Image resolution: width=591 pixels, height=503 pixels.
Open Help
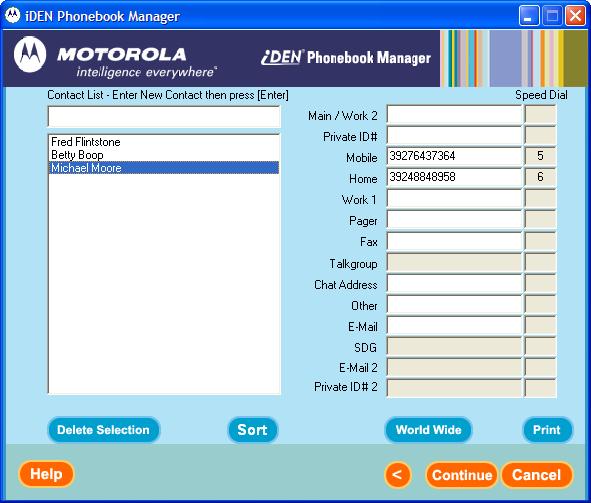tap(46, 474)
